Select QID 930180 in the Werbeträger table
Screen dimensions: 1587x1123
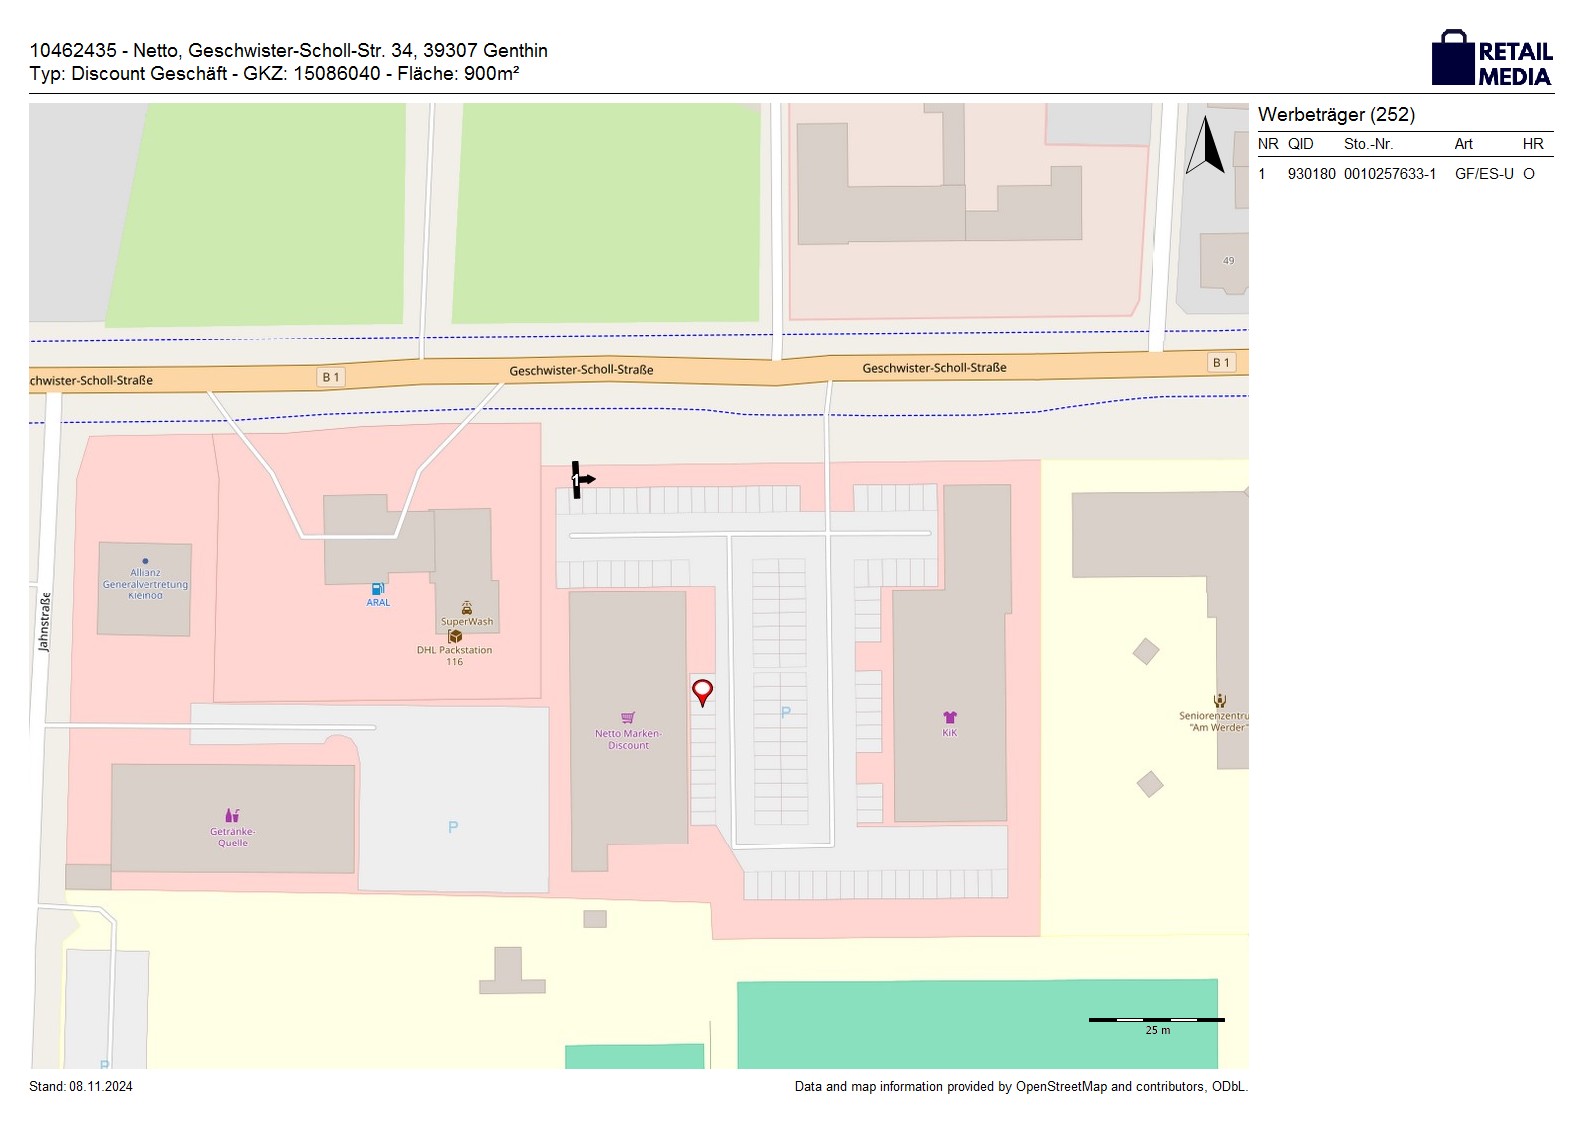1311,174
